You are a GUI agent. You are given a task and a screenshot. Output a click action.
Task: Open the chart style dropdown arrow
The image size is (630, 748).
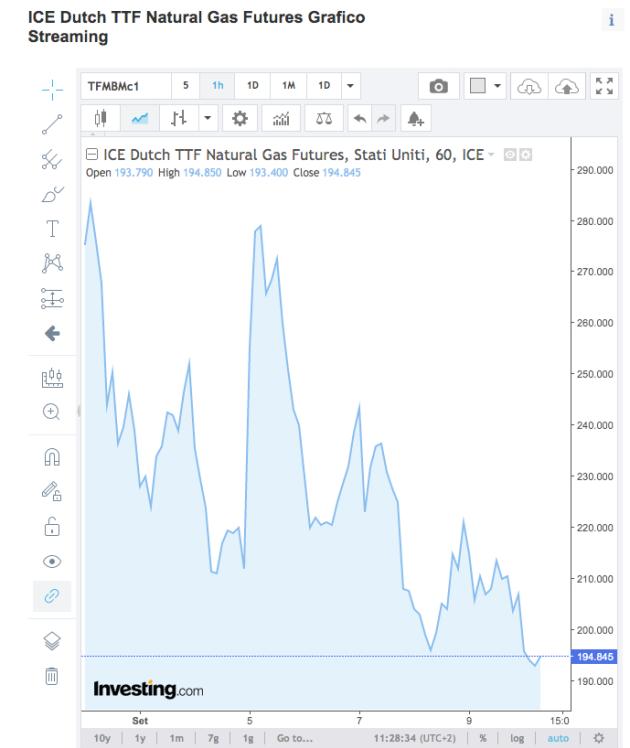208,119
